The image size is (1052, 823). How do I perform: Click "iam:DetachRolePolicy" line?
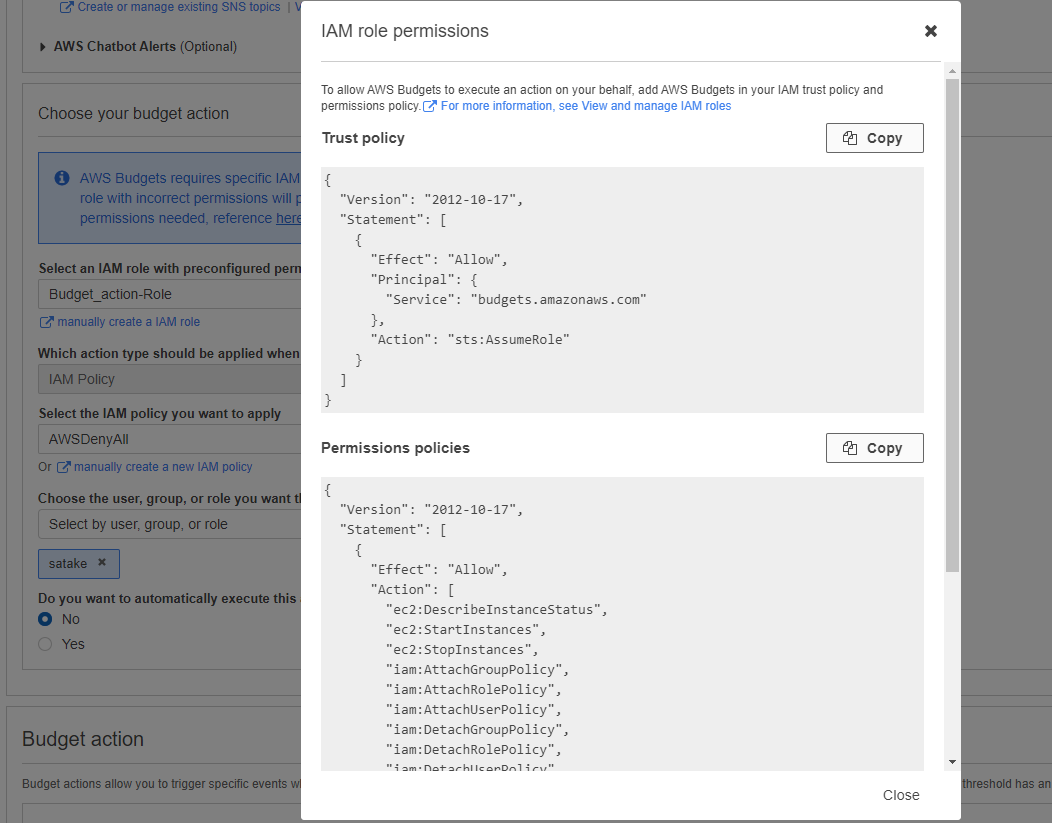[473, 750]
